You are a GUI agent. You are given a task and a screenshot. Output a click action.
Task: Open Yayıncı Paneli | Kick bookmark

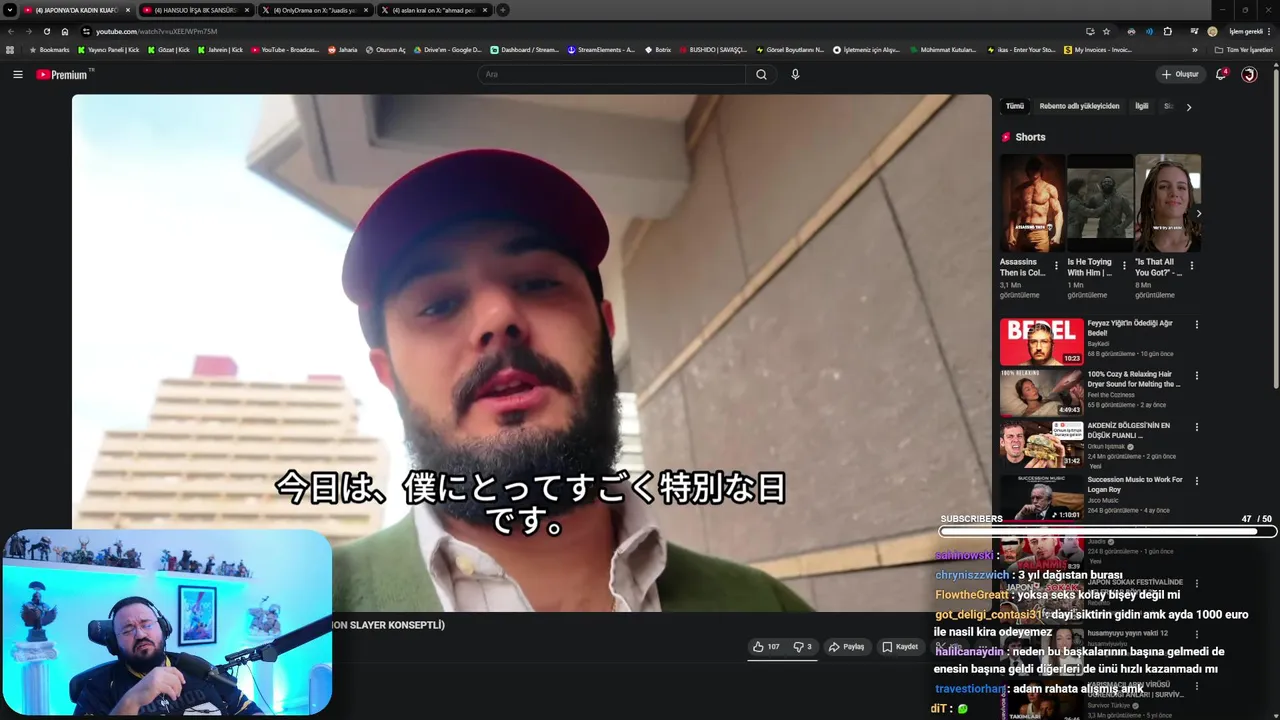tap(108, 49)
